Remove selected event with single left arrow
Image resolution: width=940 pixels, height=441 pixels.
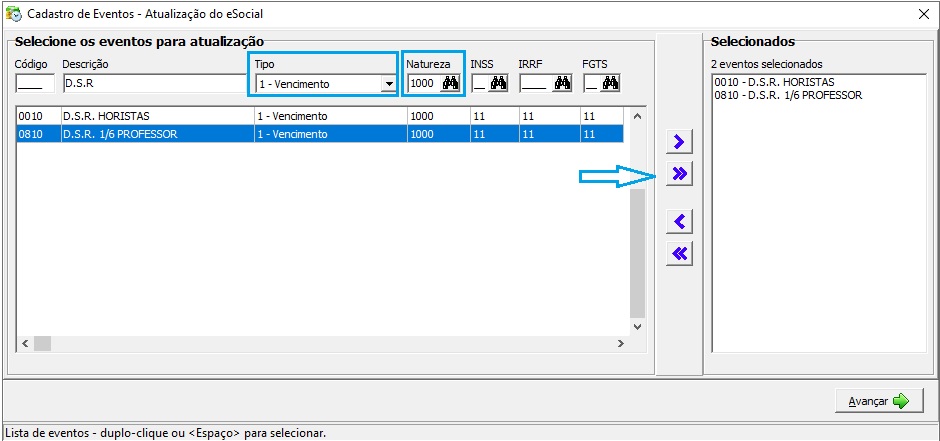click(x=680, y=221)
